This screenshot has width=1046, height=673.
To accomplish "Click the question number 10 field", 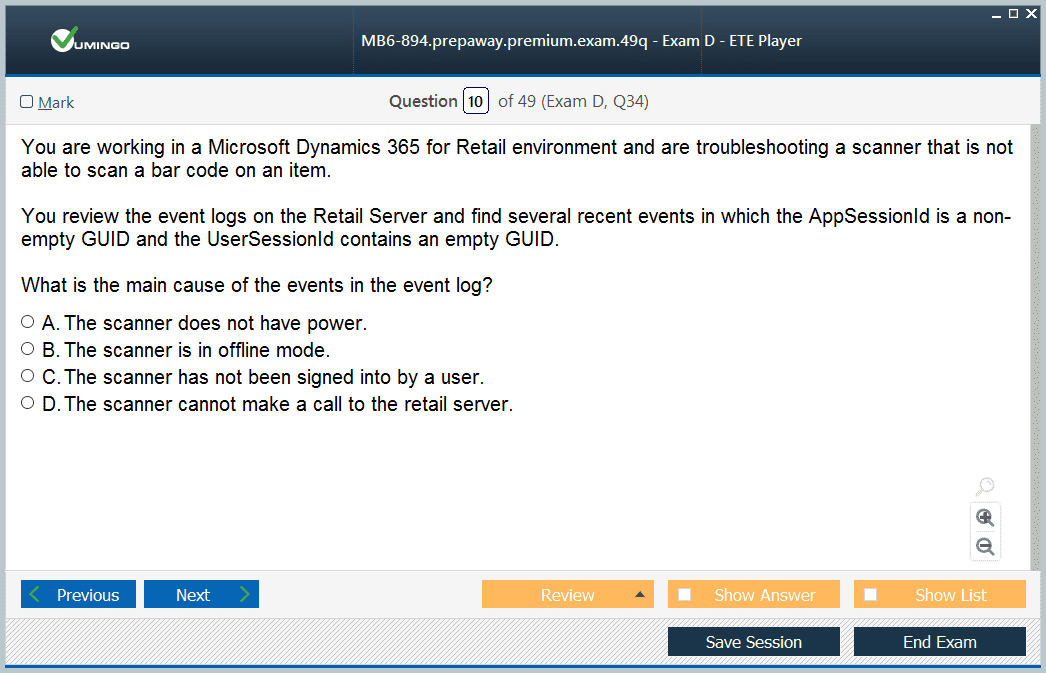I will [x=476, y=101].
